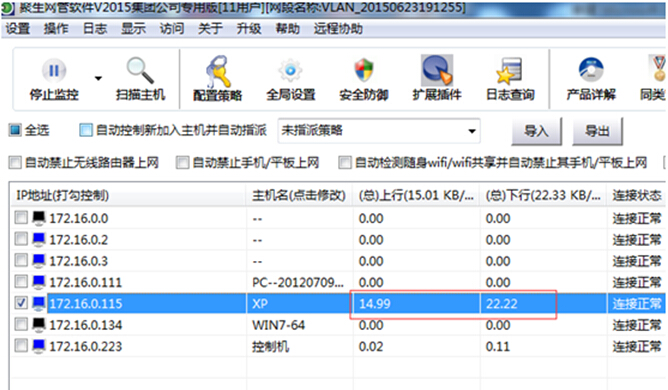Viewport: 668px width, 390px height.
Task: Open the 升级 menu
Action: [x=249, y=29]
